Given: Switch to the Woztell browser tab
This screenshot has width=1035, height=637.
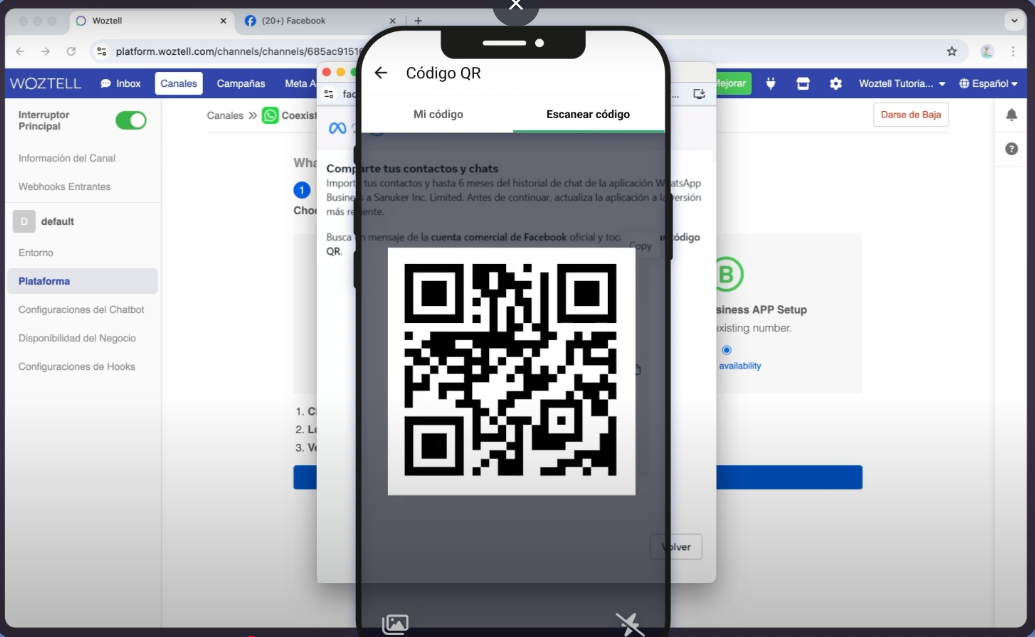Looking at the screenshot, I should (x=151, y=21).
